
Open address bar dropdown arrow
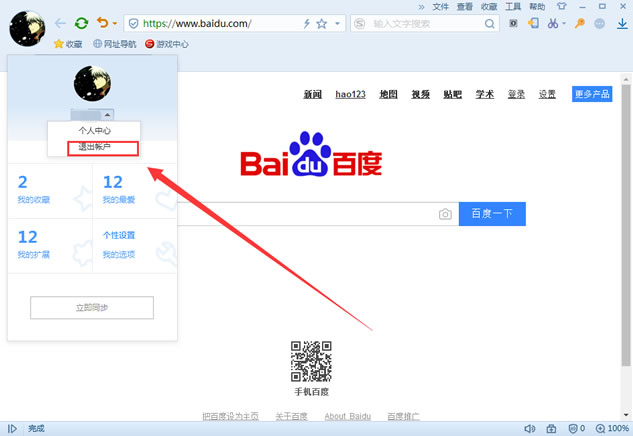point(337,24)
